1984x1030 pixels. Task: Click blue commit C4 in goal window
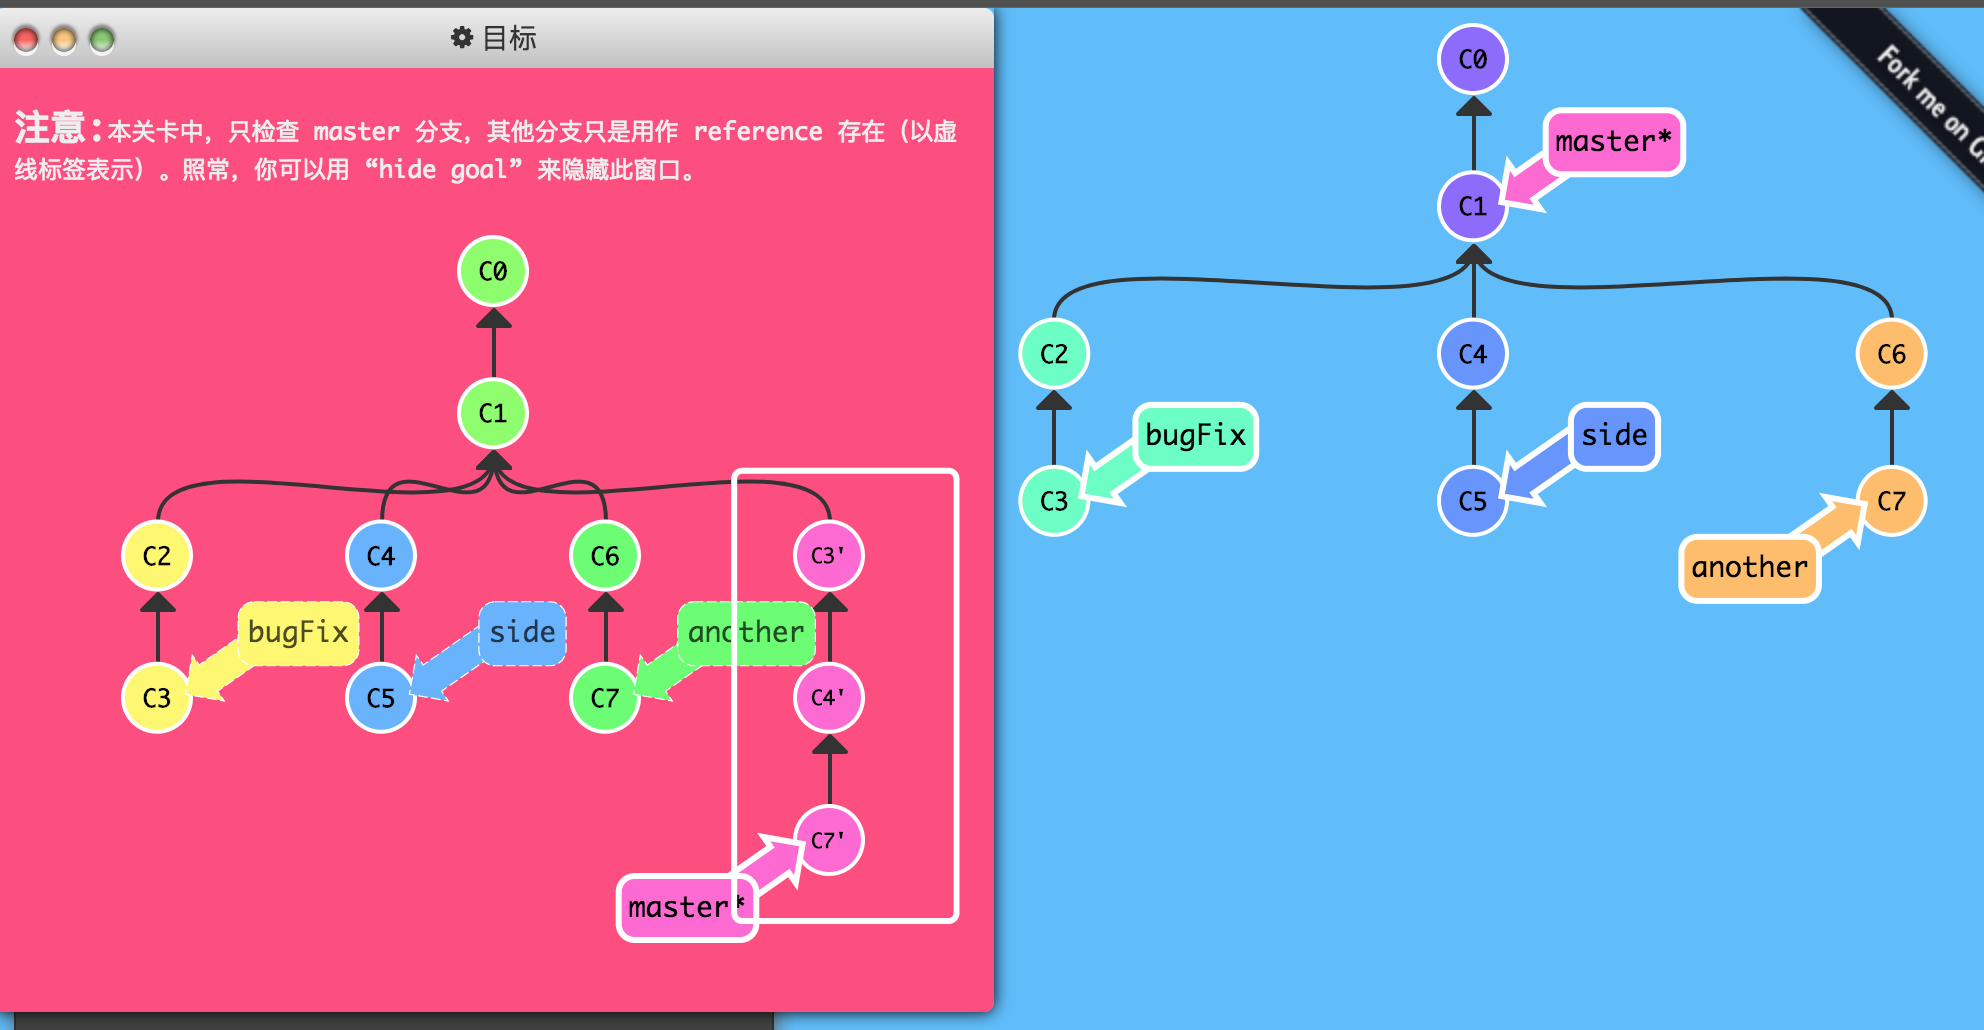click(x=381, y=556)
